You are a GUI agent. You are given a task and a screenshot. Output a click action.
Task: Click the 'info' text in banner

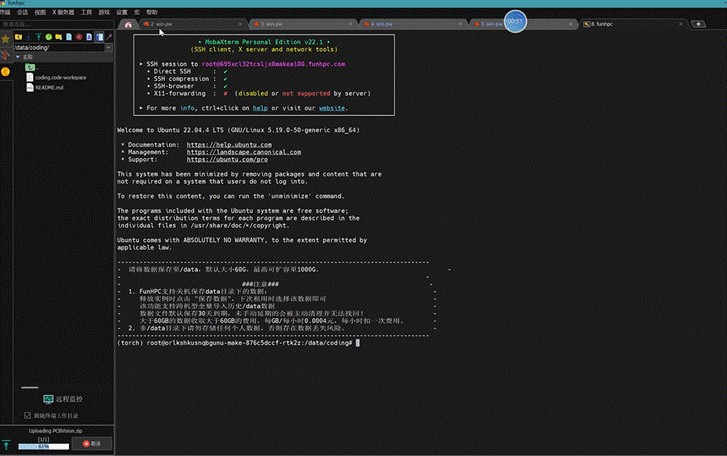187,108
